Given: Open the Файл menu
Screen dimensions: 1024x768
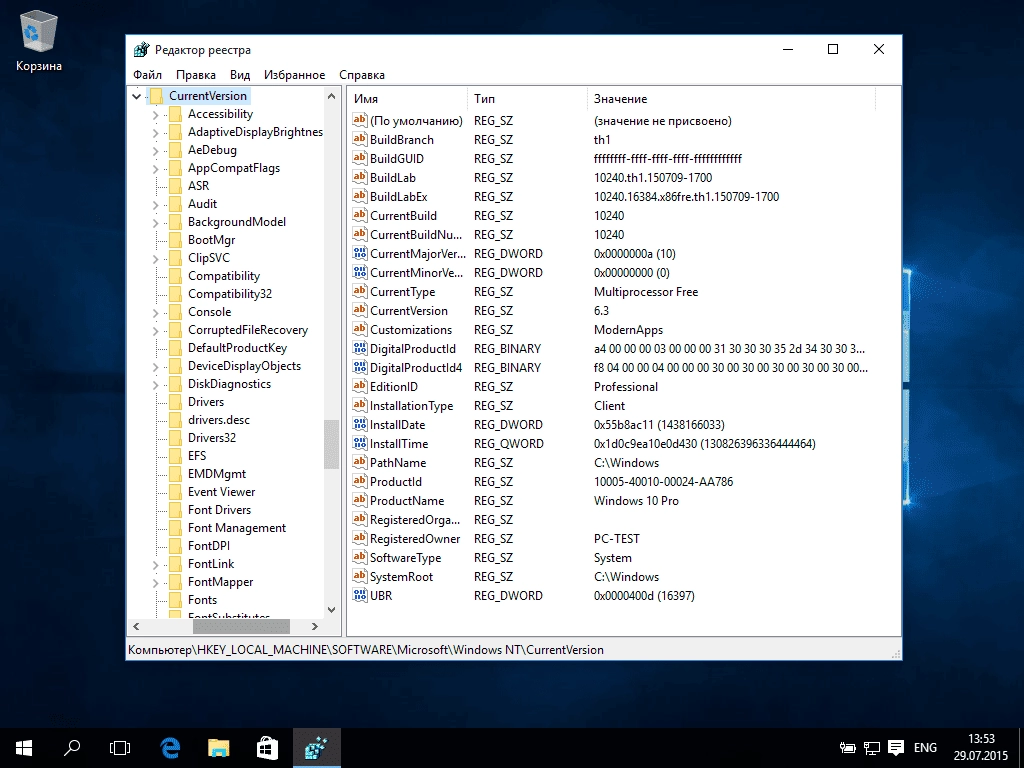Looking at the screenshot, I should point(148,74).
